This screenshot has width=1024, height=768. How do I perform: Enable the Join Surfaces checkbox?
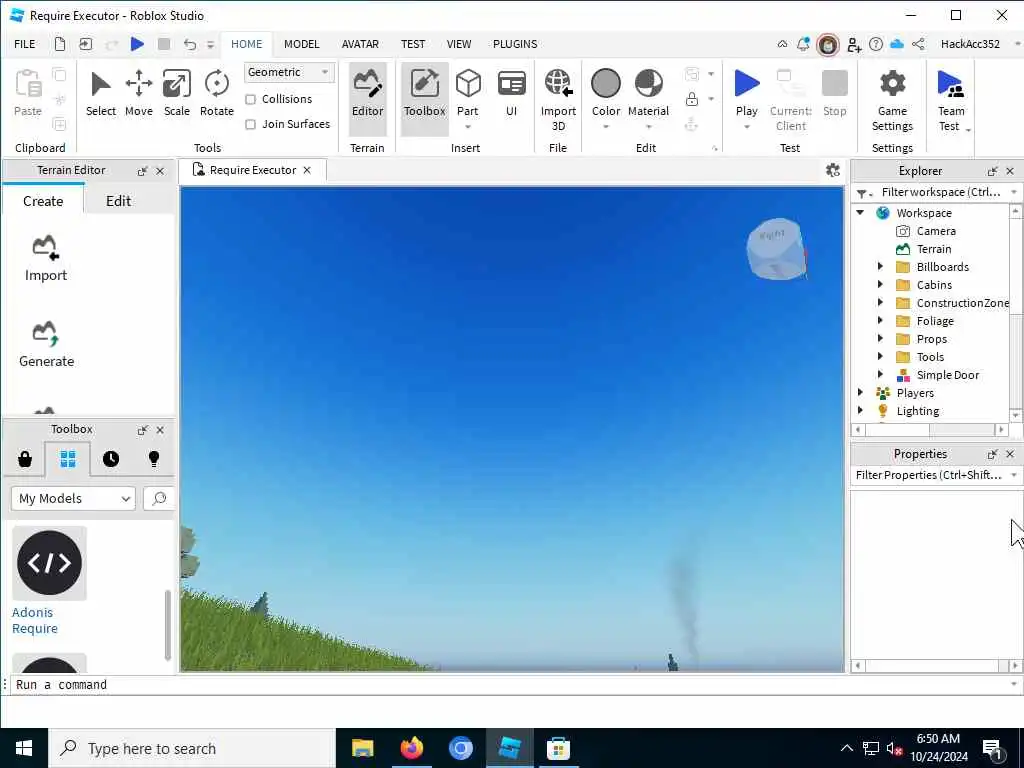250,124
